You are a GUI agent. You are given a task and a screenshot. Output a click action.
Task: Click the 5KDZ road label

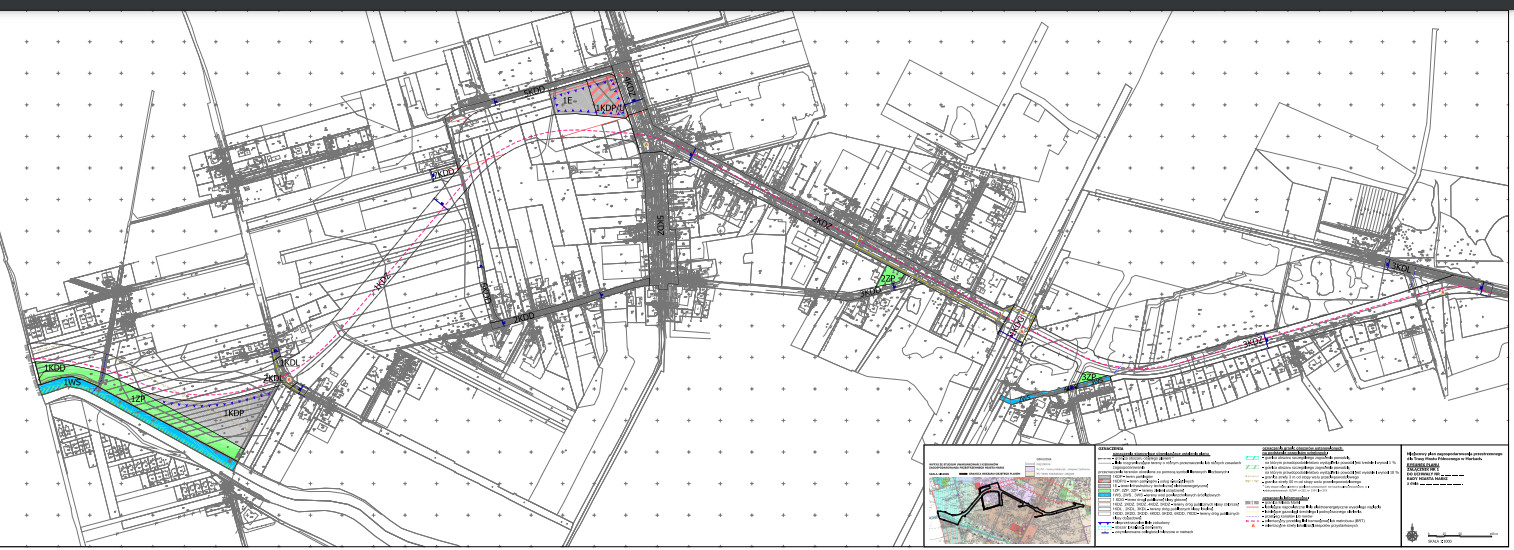click(x=659, y=228)
